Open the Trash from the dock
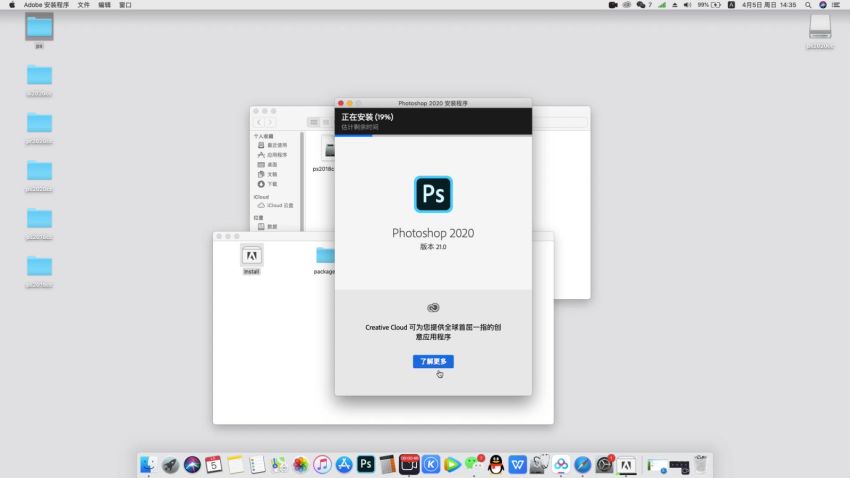This screenshot has height=478, width=850. (x=700, y=464)
